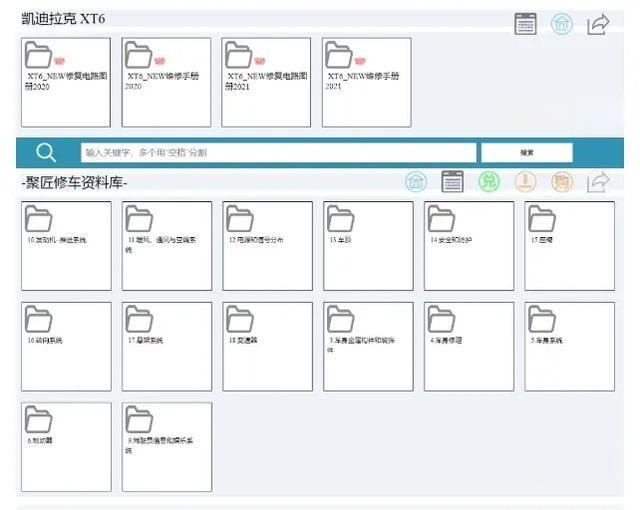The image size is (640, 510).
Task: Open folder 12.电源和信号分布
Action: point(268,246)
